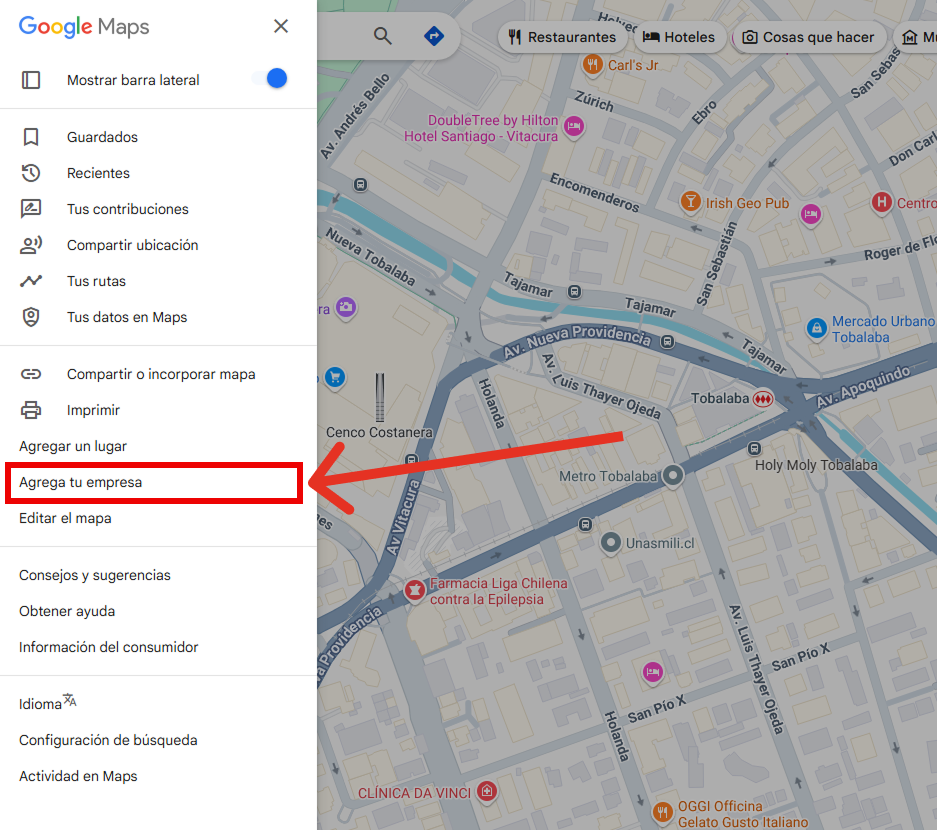Click the Holy Moly Tobalaba label

tap(816, 465)
